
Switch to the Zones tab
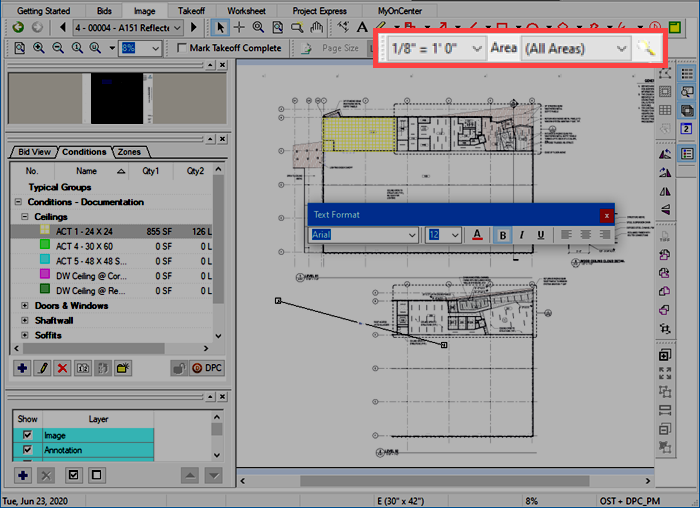pos(129,152)
